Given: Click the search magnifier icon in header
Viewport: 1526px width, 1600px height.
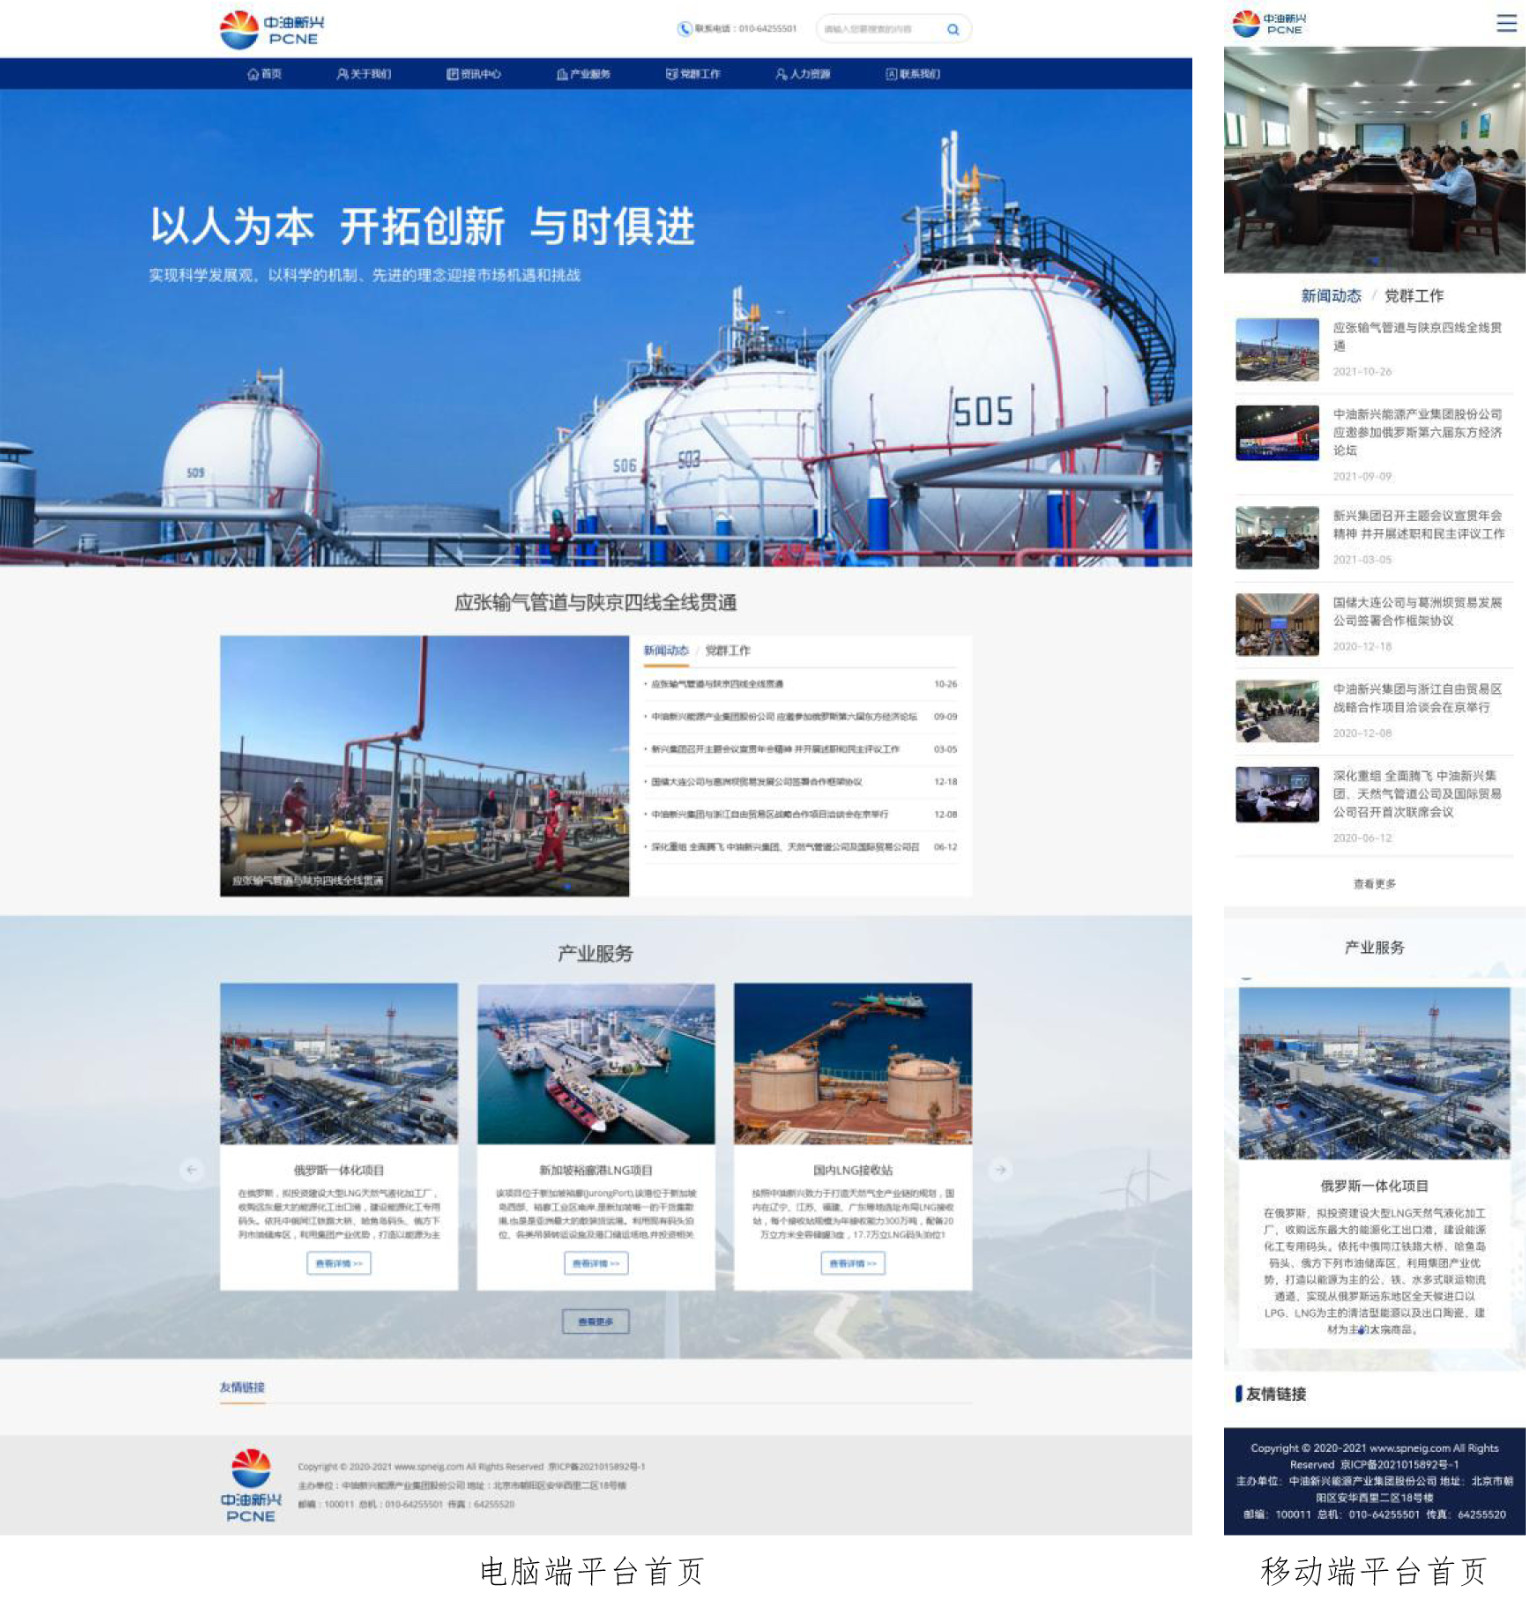Looking at the screenshot, I should click(952, 30).
